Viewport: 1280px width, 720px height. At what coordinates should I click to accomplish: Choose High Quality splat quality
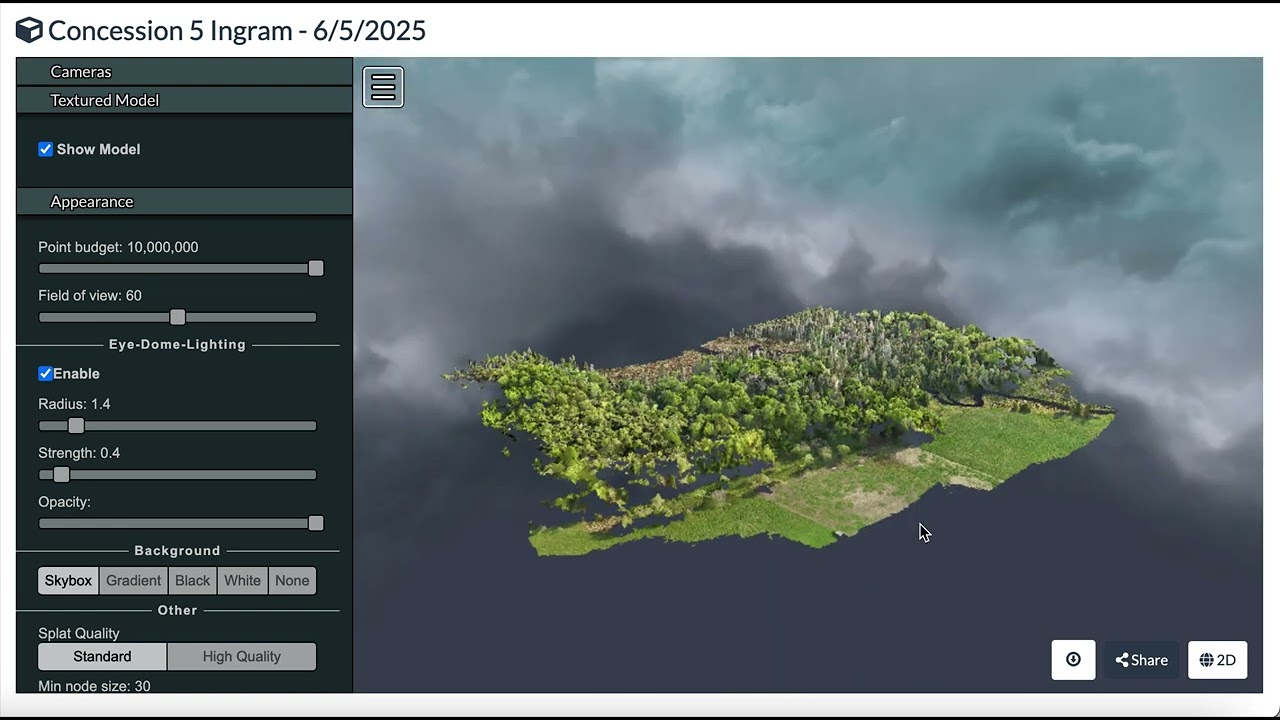point(242,657)
